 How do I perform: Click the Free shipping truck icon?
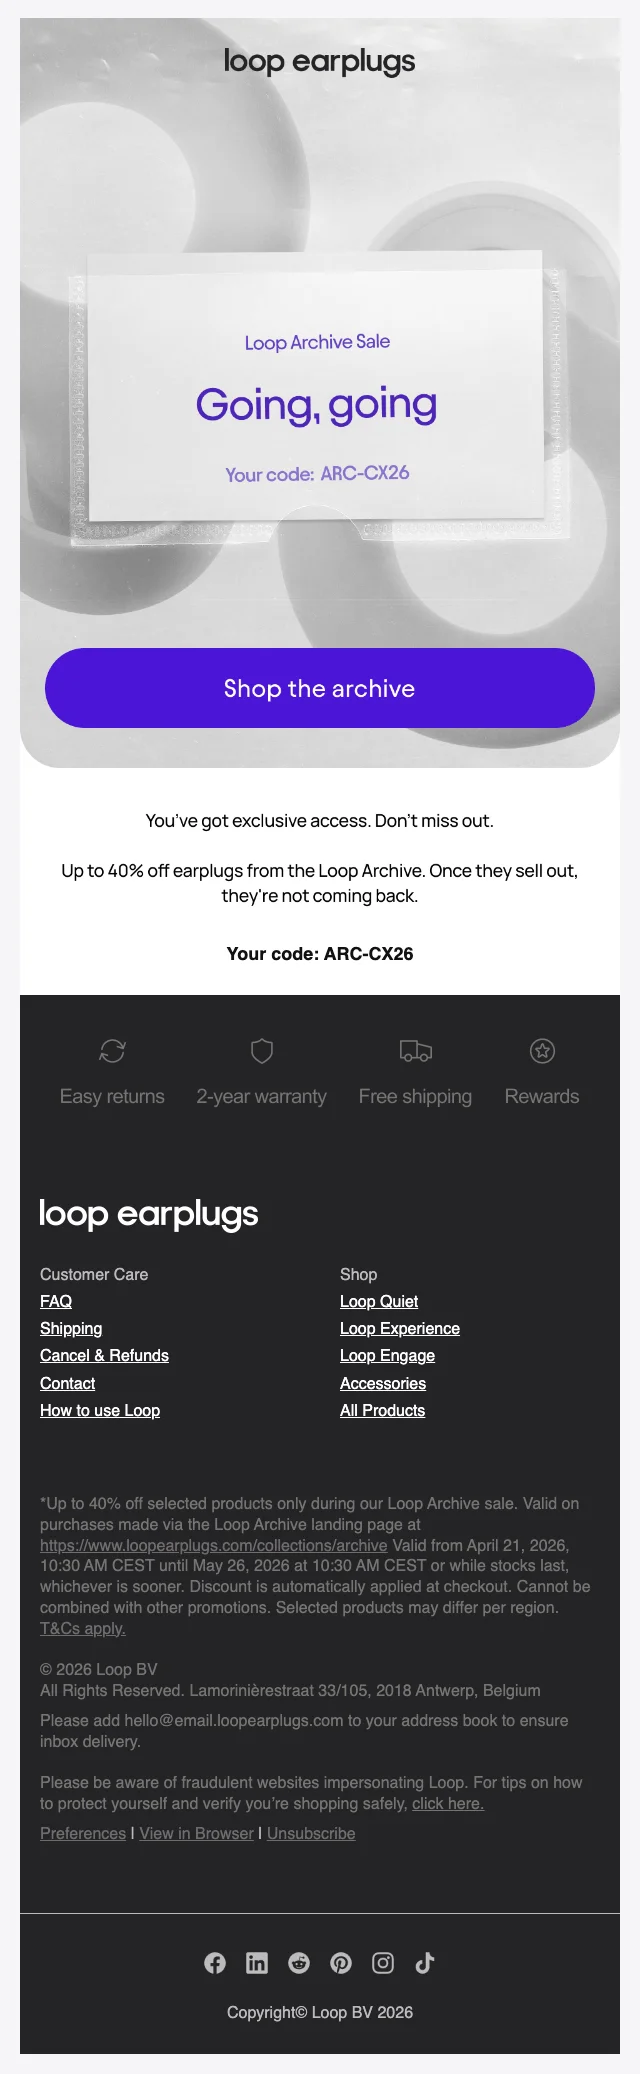pyautogui.click(x=416, y=1051)
